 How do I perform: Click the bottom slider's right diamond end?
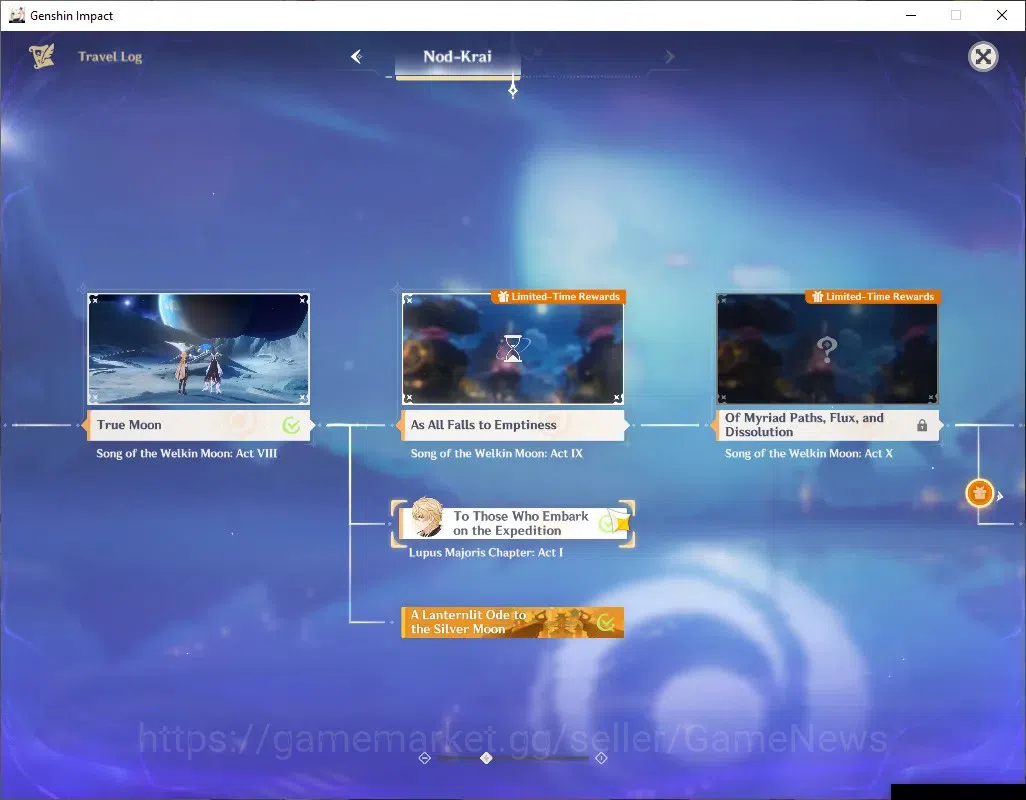601,758
